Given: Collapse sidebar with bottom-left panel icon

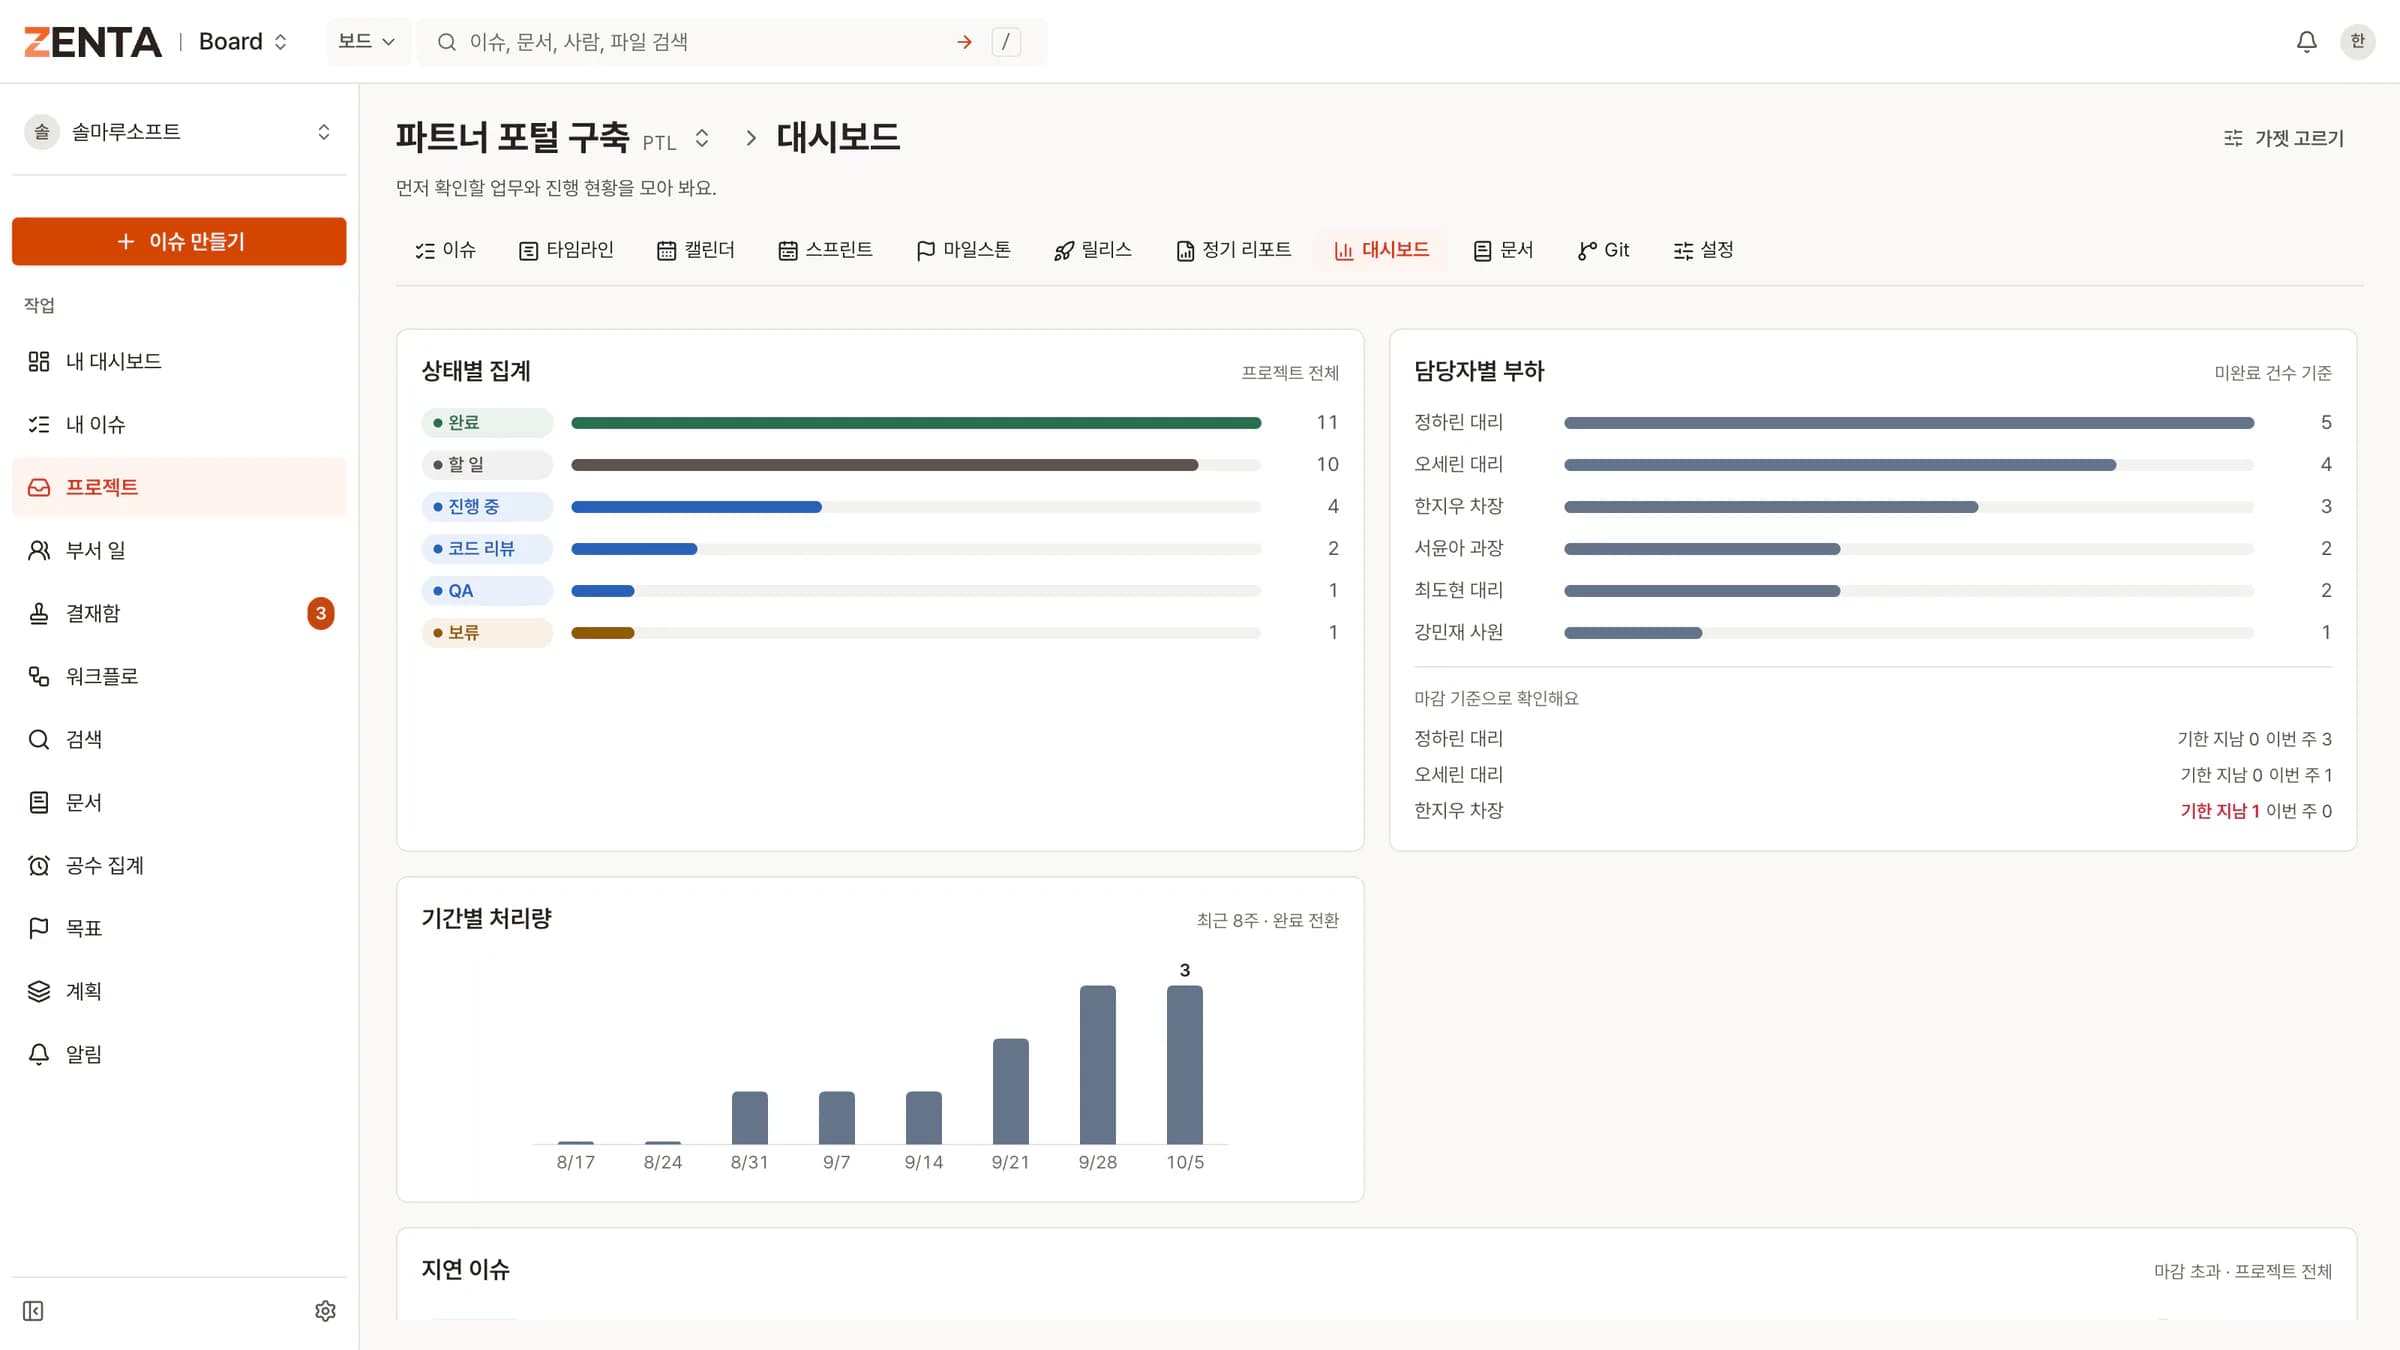Looking at the screenshot, I should click(x=33, y=1311).
